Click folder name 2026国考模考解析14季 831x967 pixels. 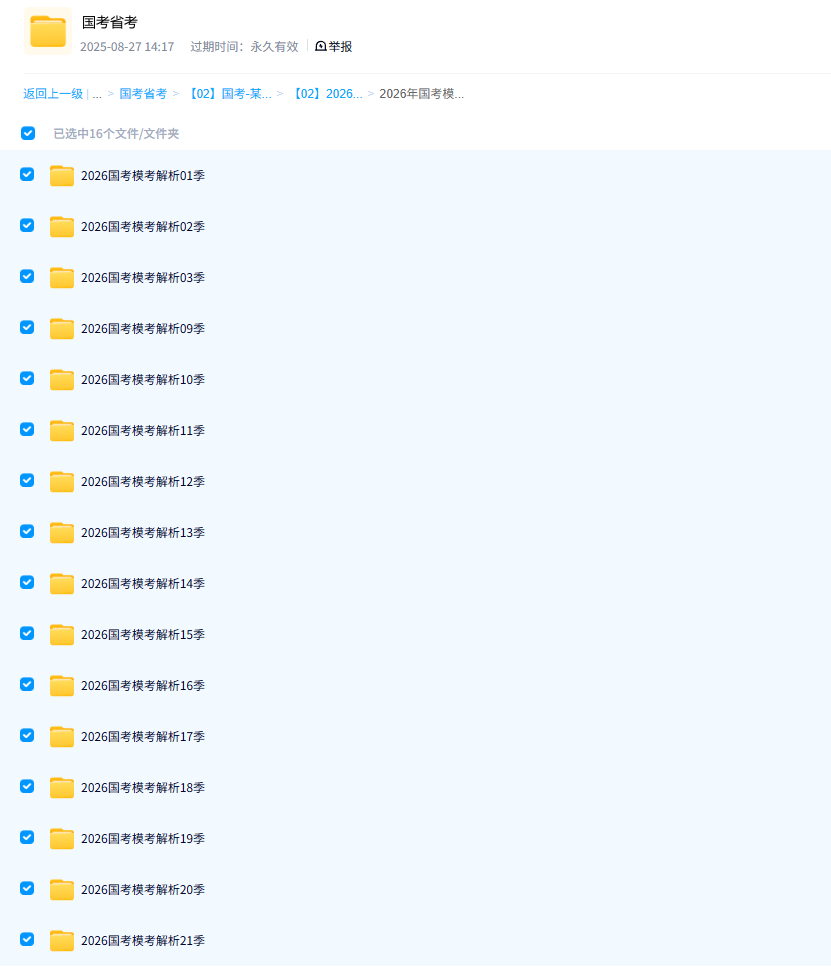coord(143,583)
